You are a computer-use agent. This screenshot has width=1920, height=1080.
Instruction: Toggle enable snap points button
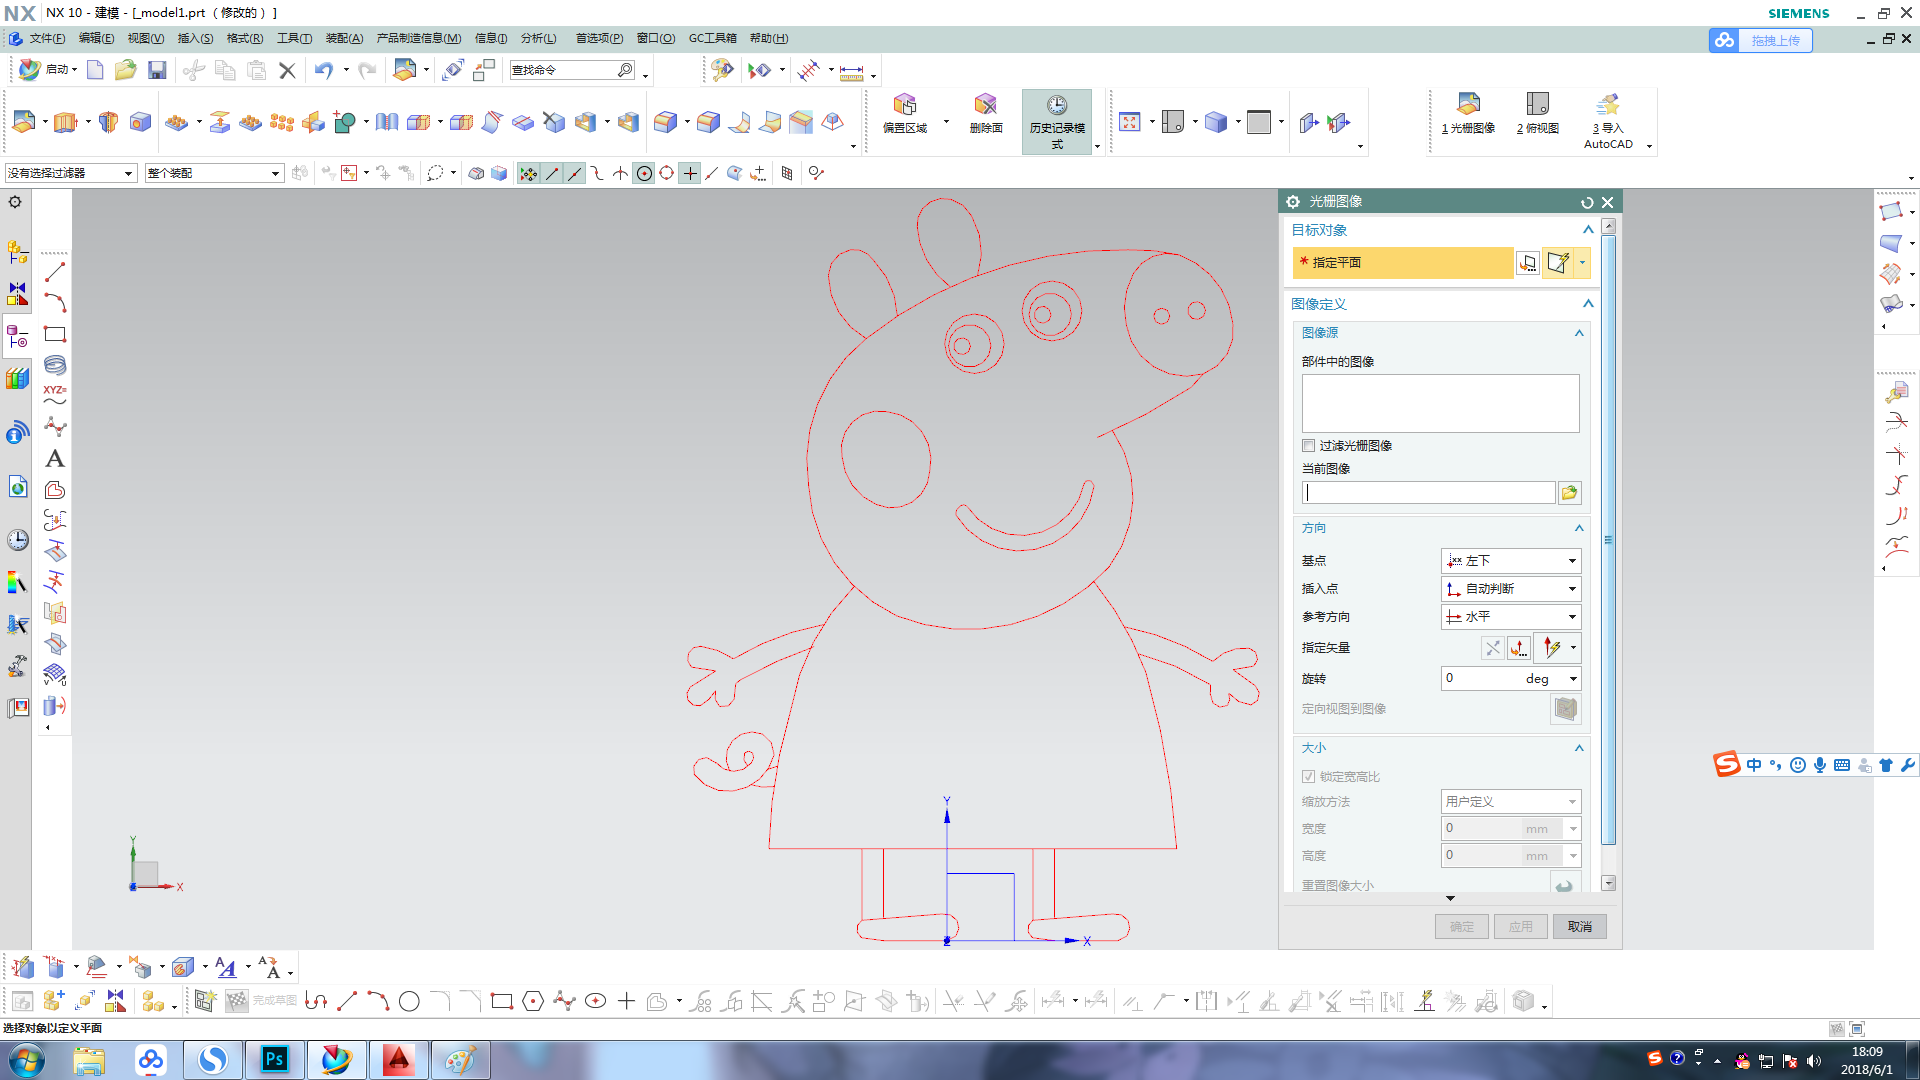[x=528, y=173]
